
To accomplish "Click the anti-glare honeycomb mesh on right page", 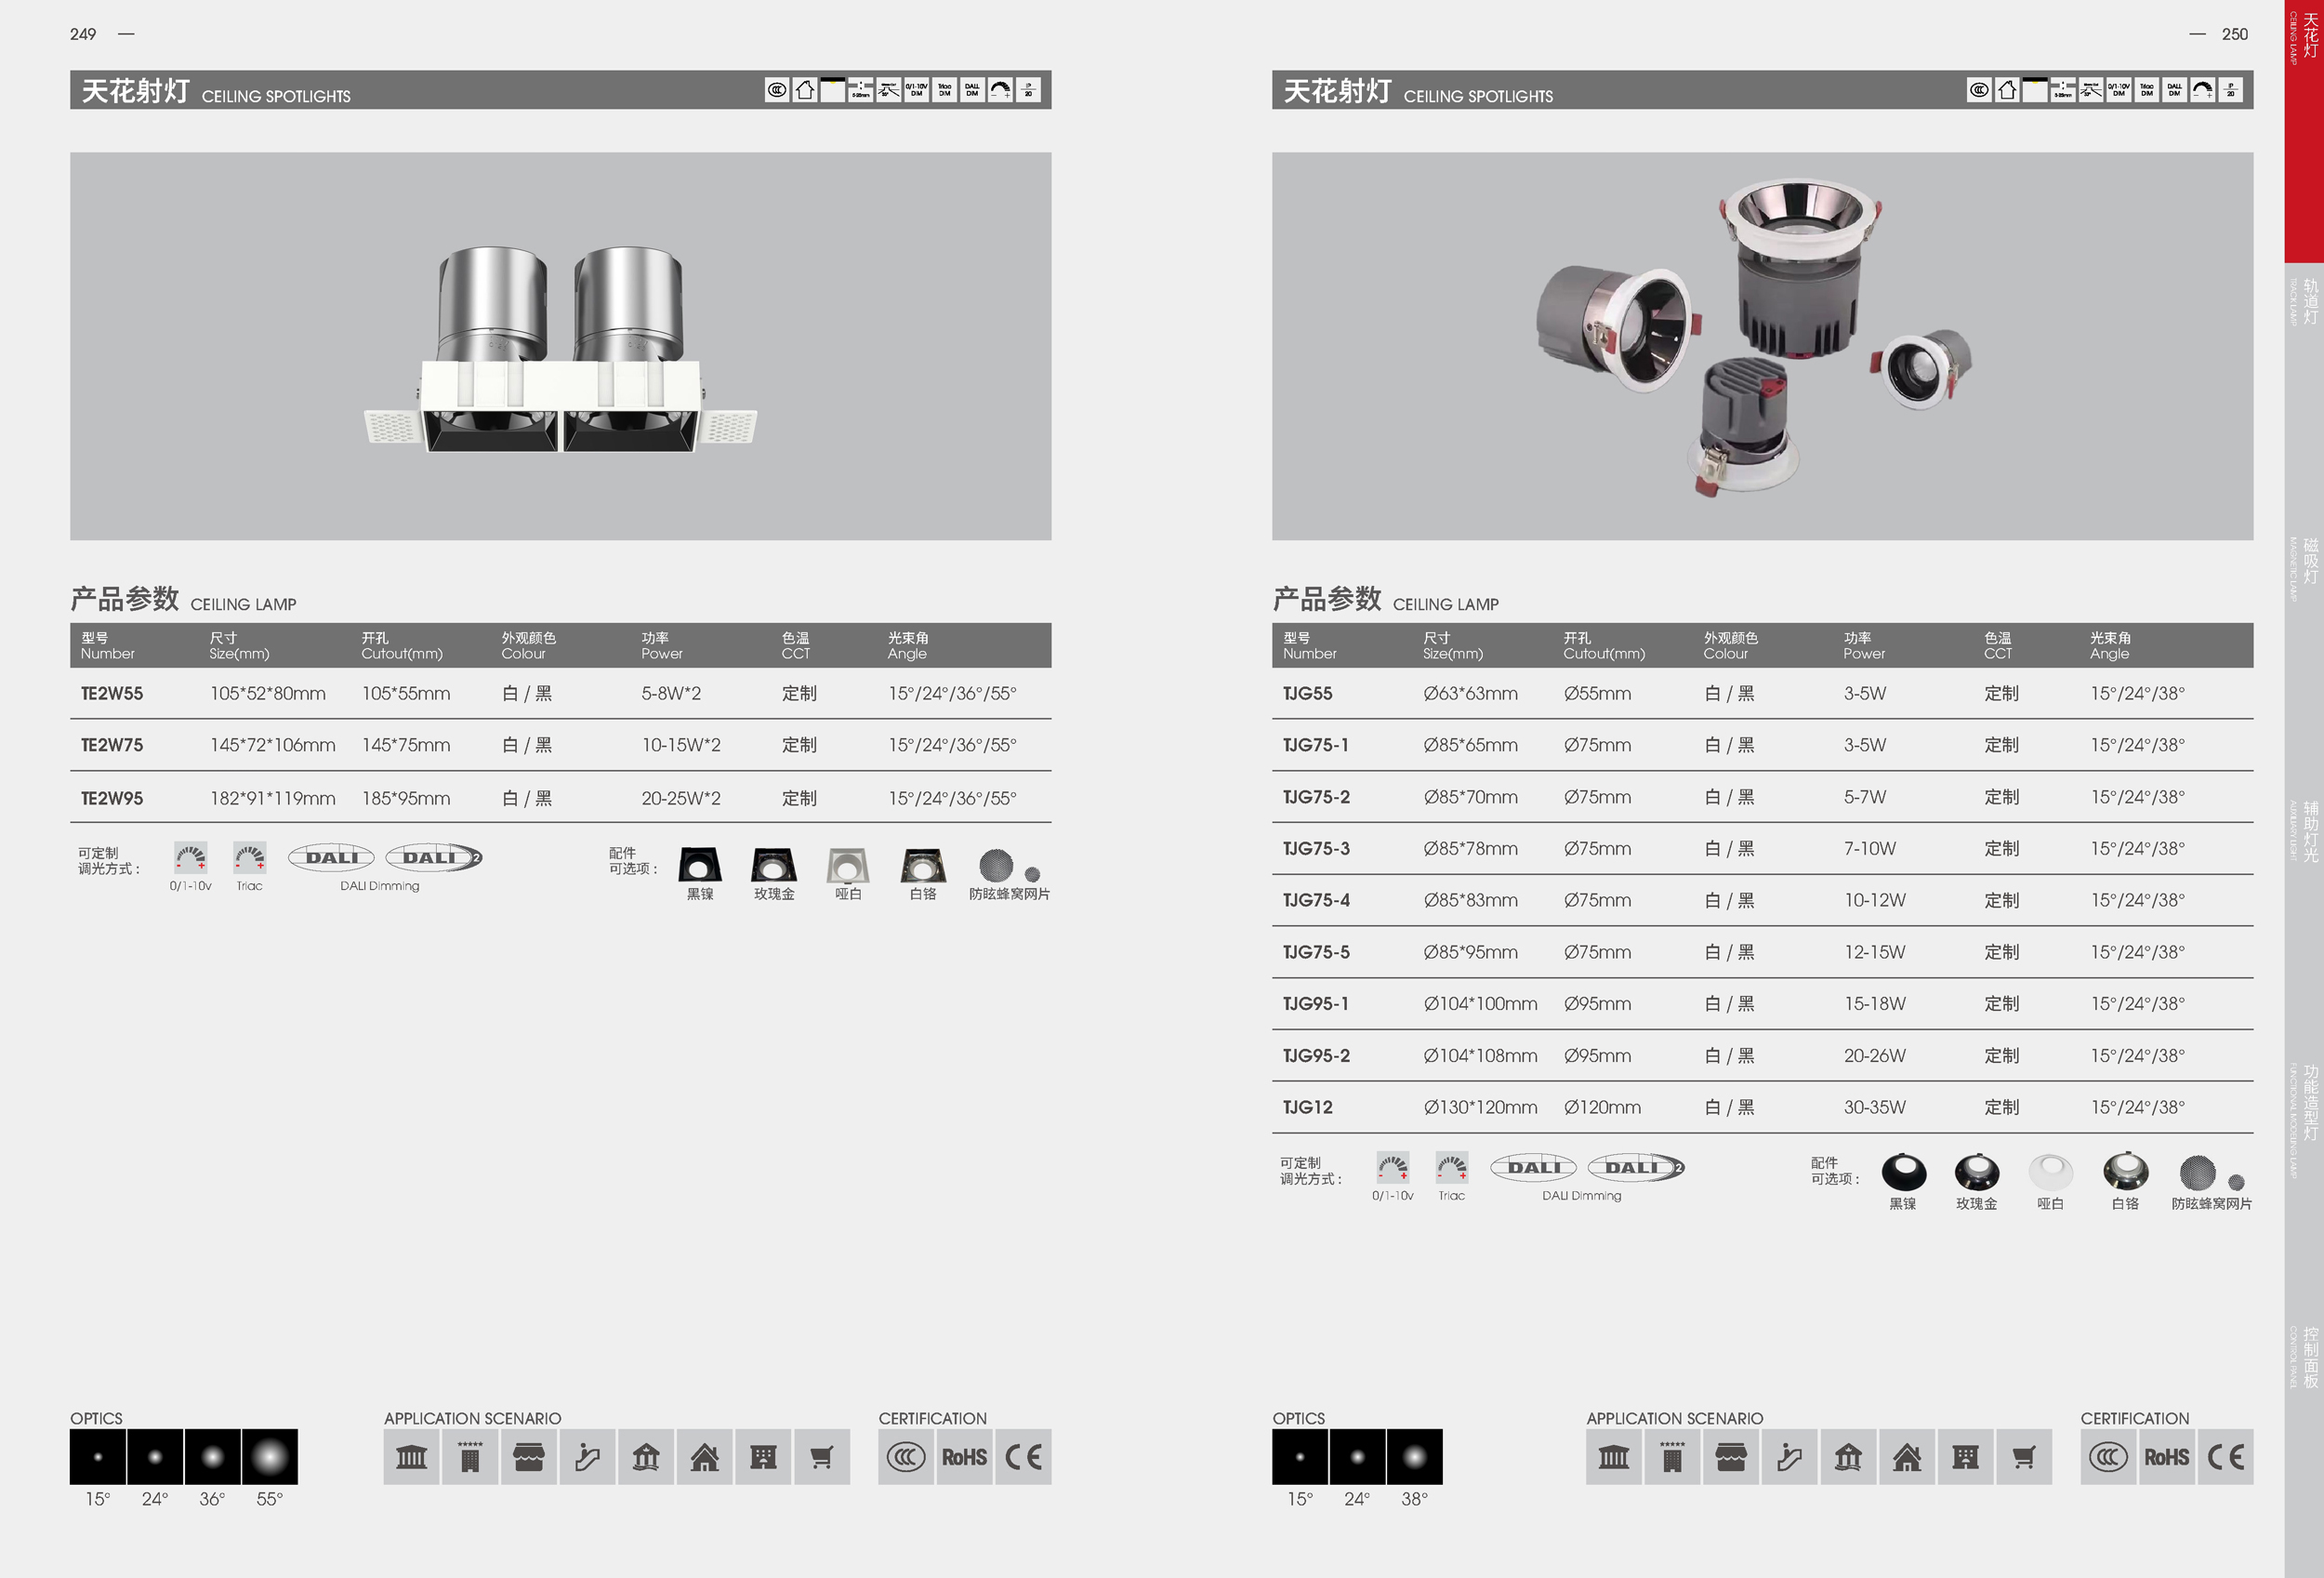I will (x=2198, y=1172).
